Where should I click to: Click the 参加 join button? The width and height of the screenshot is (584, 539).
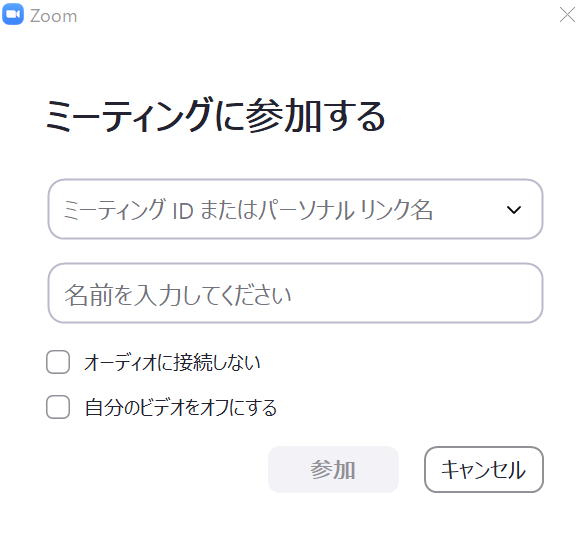333,469
